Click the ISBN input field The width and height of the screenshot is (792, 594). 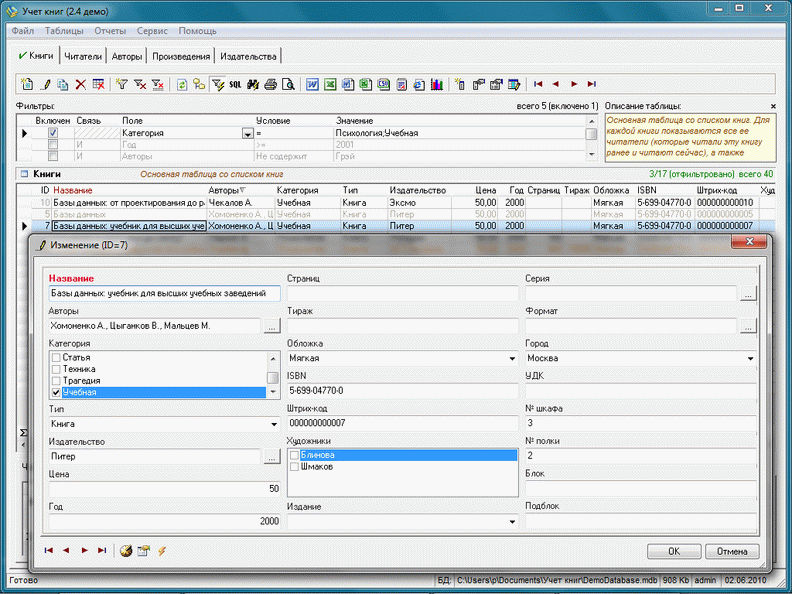click(402, 390)
